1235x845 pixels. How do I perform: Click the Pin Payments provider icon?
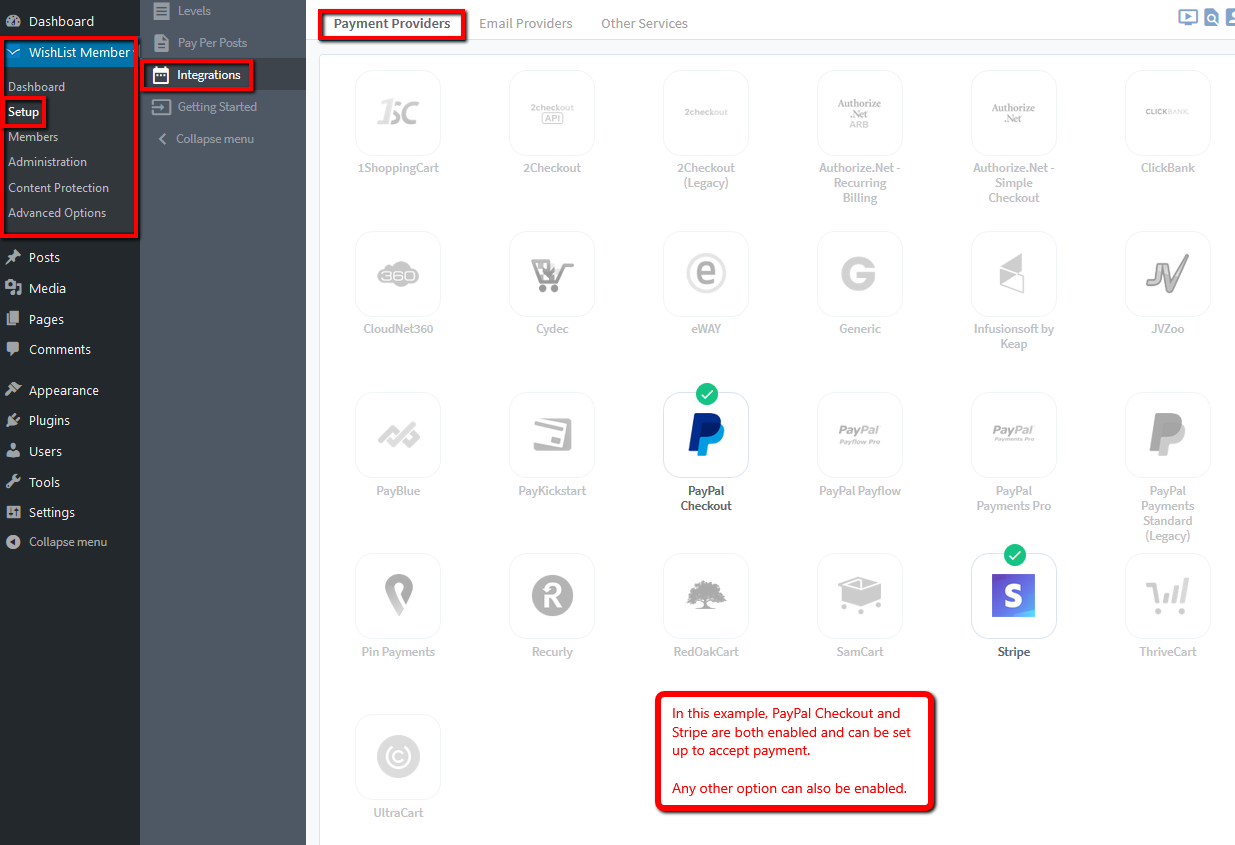click(398, 596)
